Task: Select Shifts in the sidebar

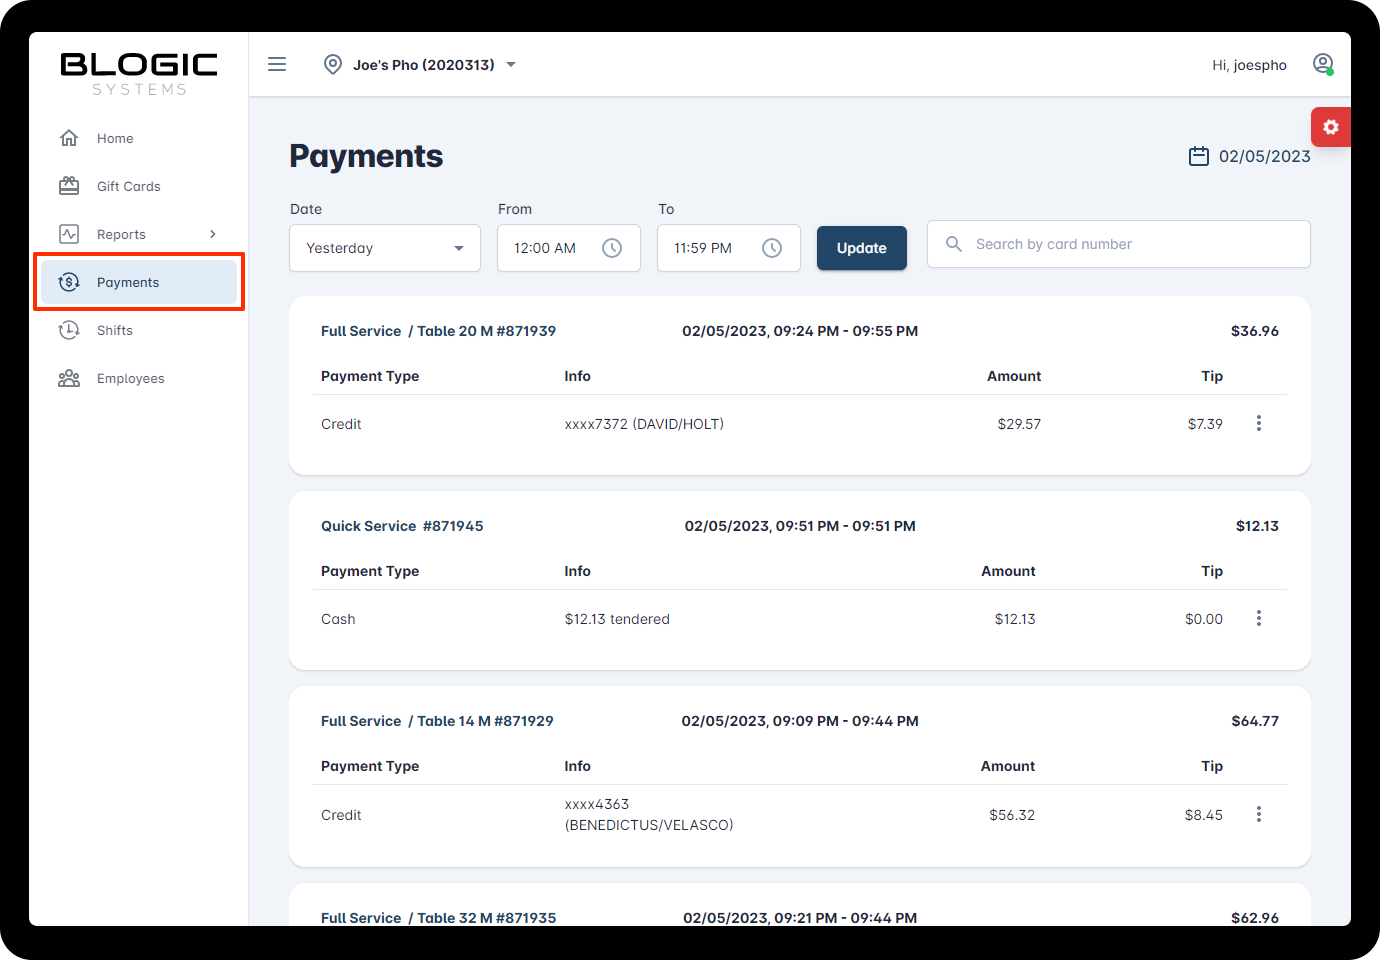Action: [x=115, y=330]
